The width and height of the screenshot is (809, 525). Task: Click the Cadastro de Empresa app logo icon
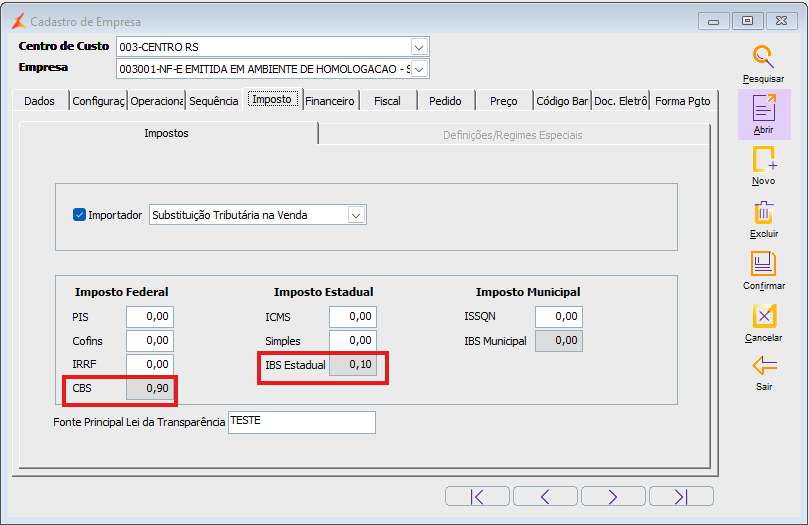19,22
